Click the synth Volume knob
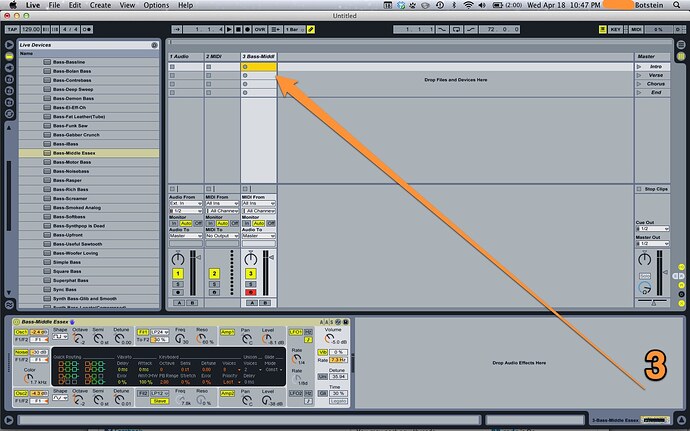This screenshot has width=690, height=431. (x=328, y=339)
